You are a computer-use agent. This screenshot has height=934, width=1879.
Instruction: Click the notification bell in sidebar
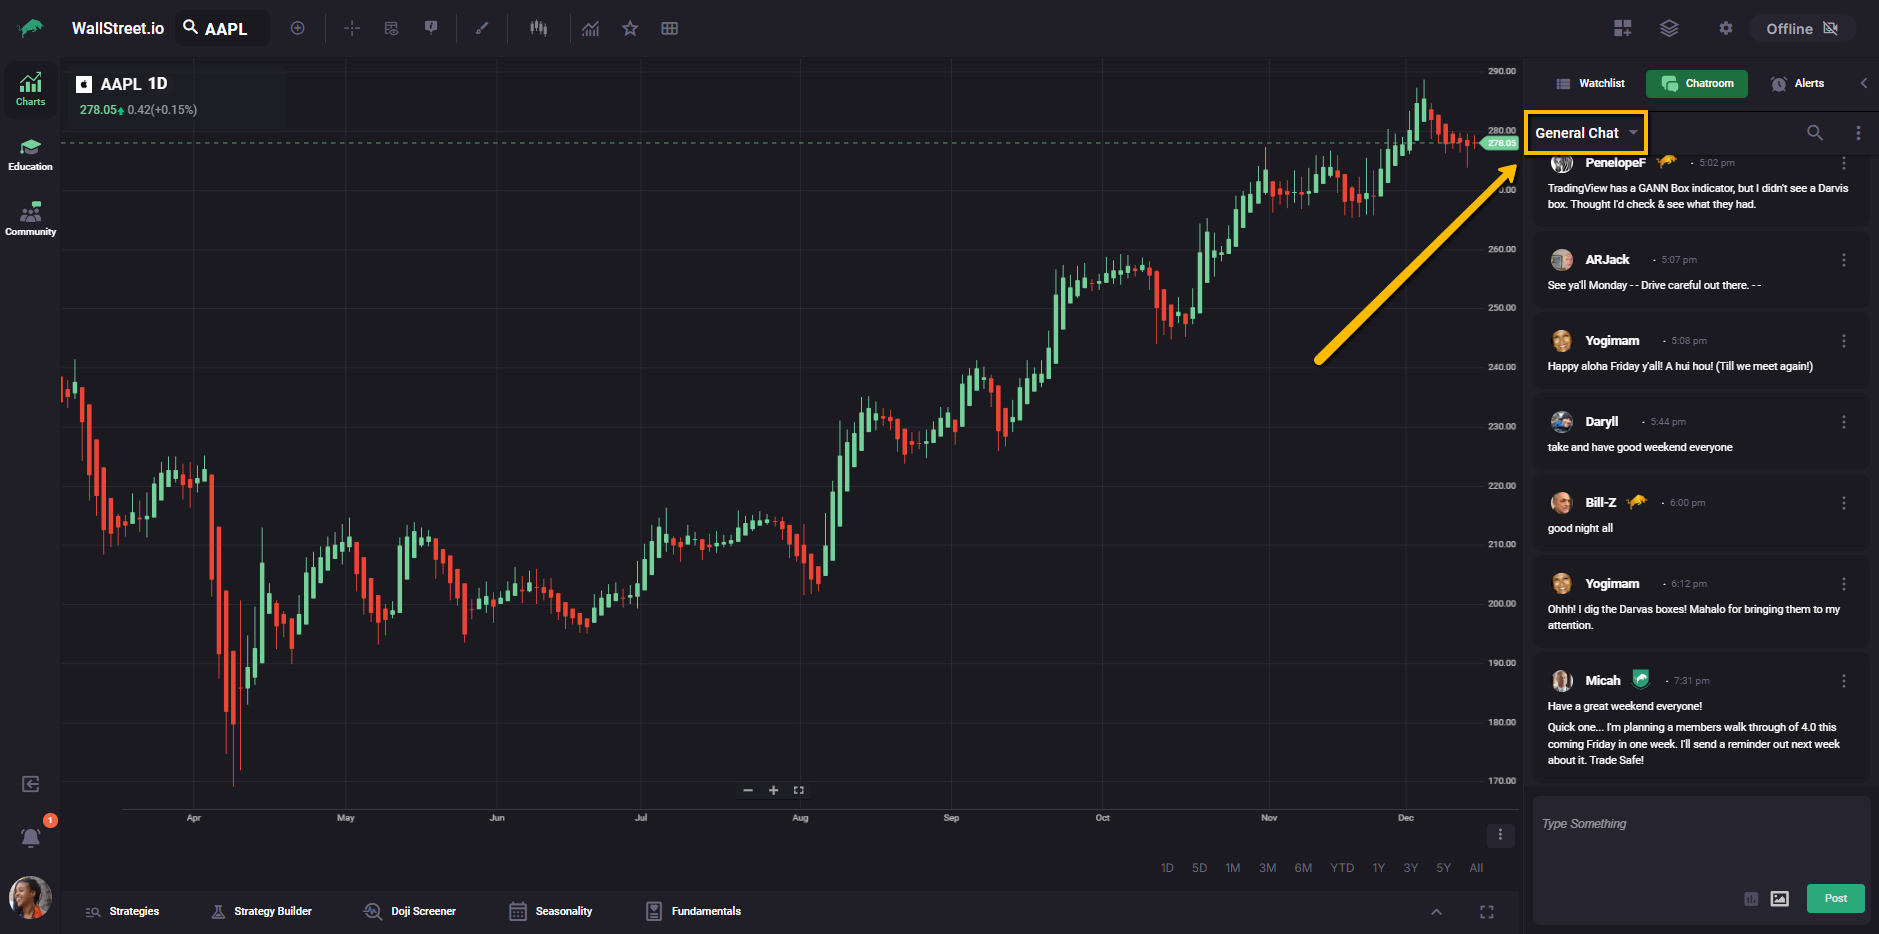[31, 837]
